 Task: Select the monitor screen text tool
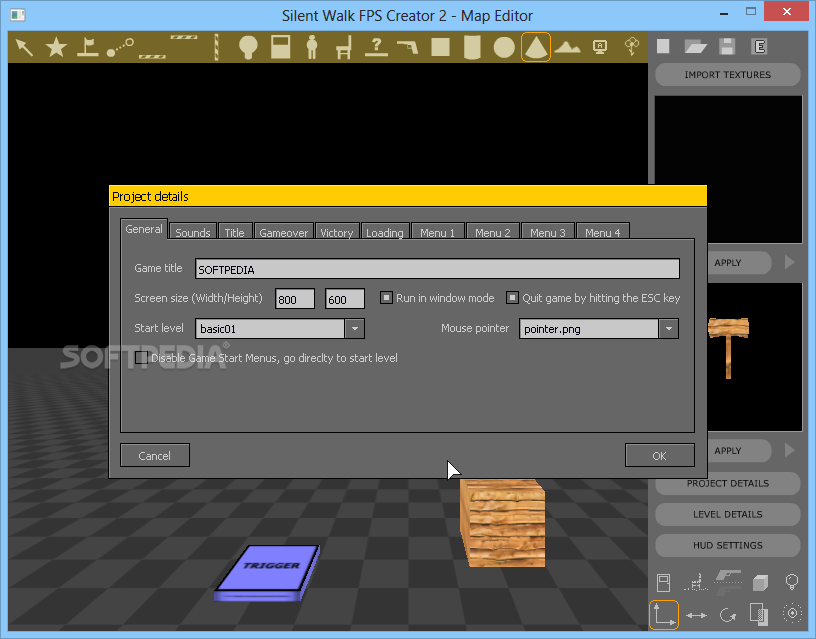pos(600,47)
